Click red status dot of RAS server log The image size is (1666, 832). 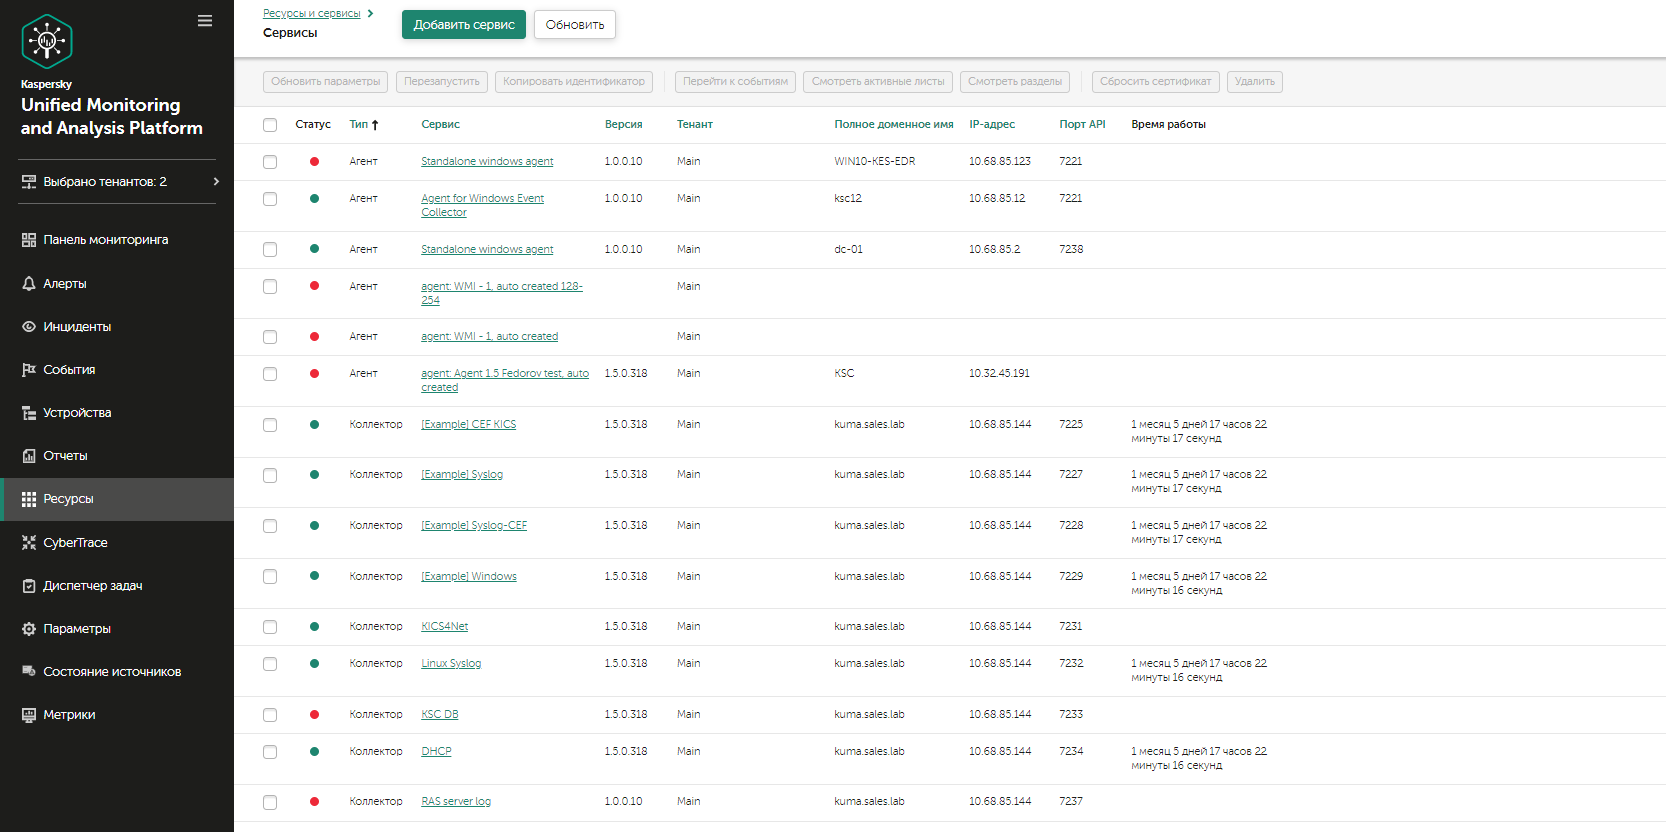click(x=314, y=802)
